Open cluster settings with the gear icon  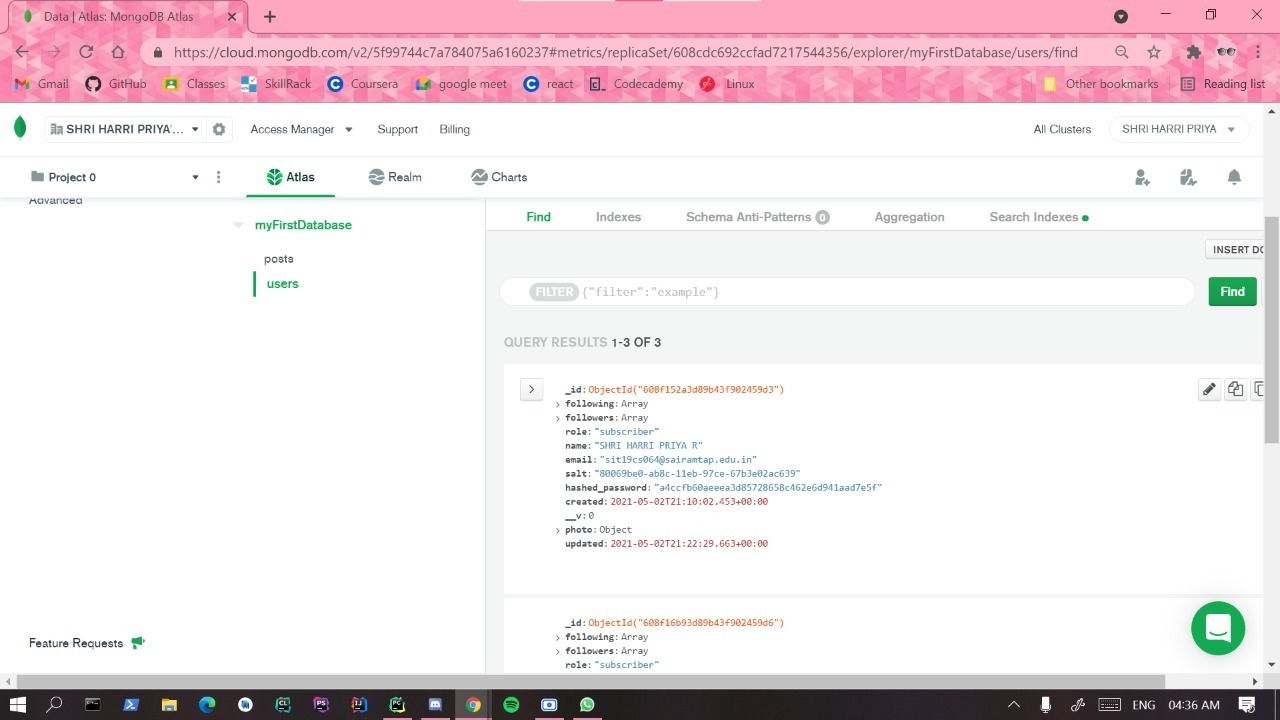tap(218, 129)
